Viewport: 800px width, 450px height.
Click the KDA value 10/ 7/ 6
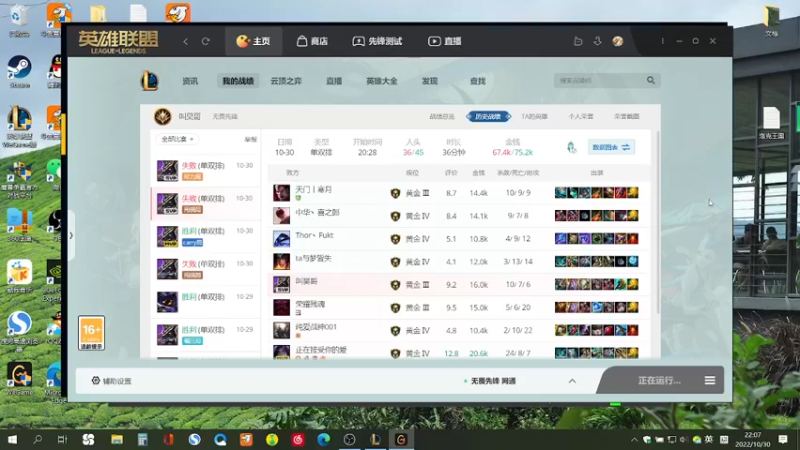click(518, 285)
